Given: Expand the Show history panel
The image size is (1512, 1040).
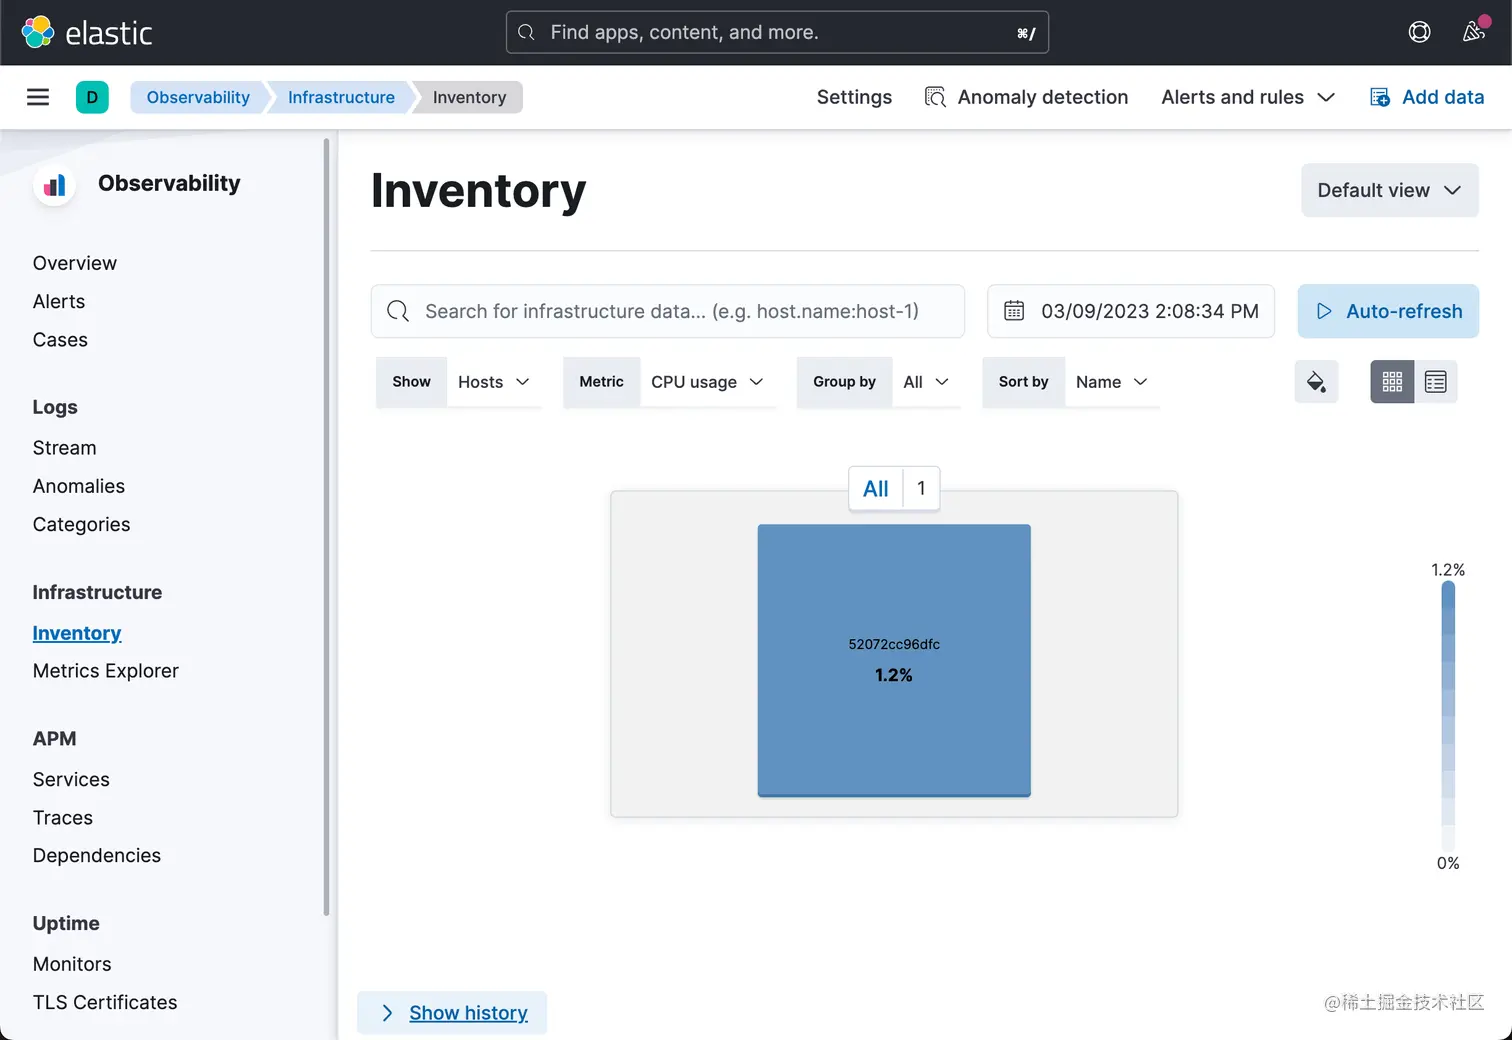Looking at the screenshot, I should pyautogui.click(x=452, y=1013).
